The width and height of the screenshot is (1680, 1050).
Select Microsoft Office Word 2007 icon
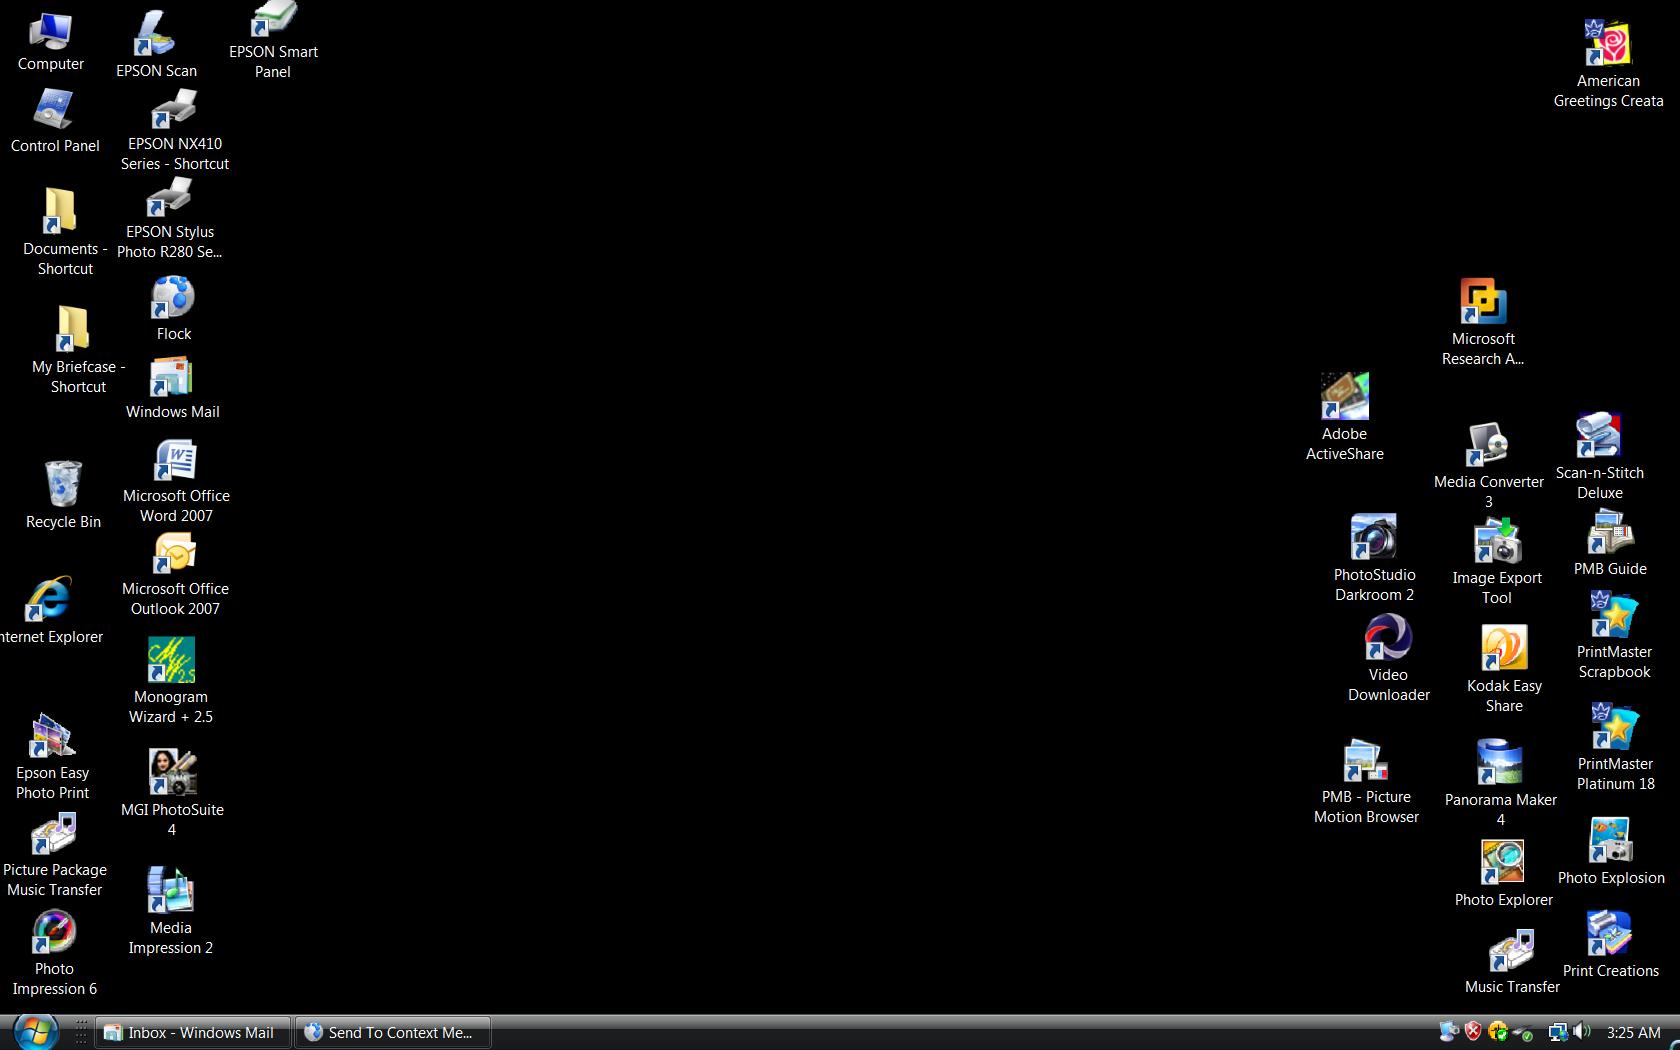[x=176, y=462]
